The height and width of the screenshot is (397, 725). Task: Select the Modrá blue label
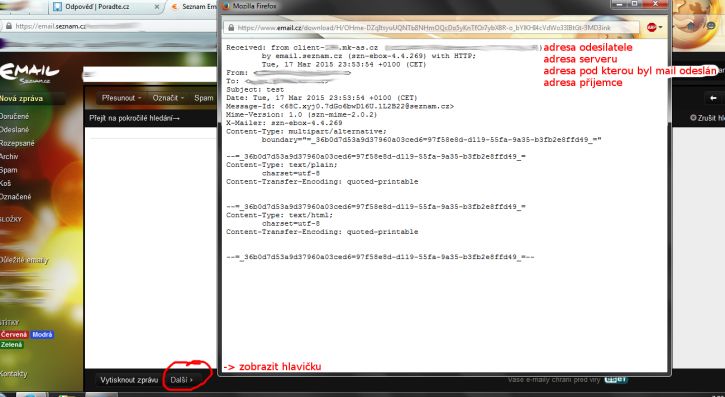[x=42, y=335]
